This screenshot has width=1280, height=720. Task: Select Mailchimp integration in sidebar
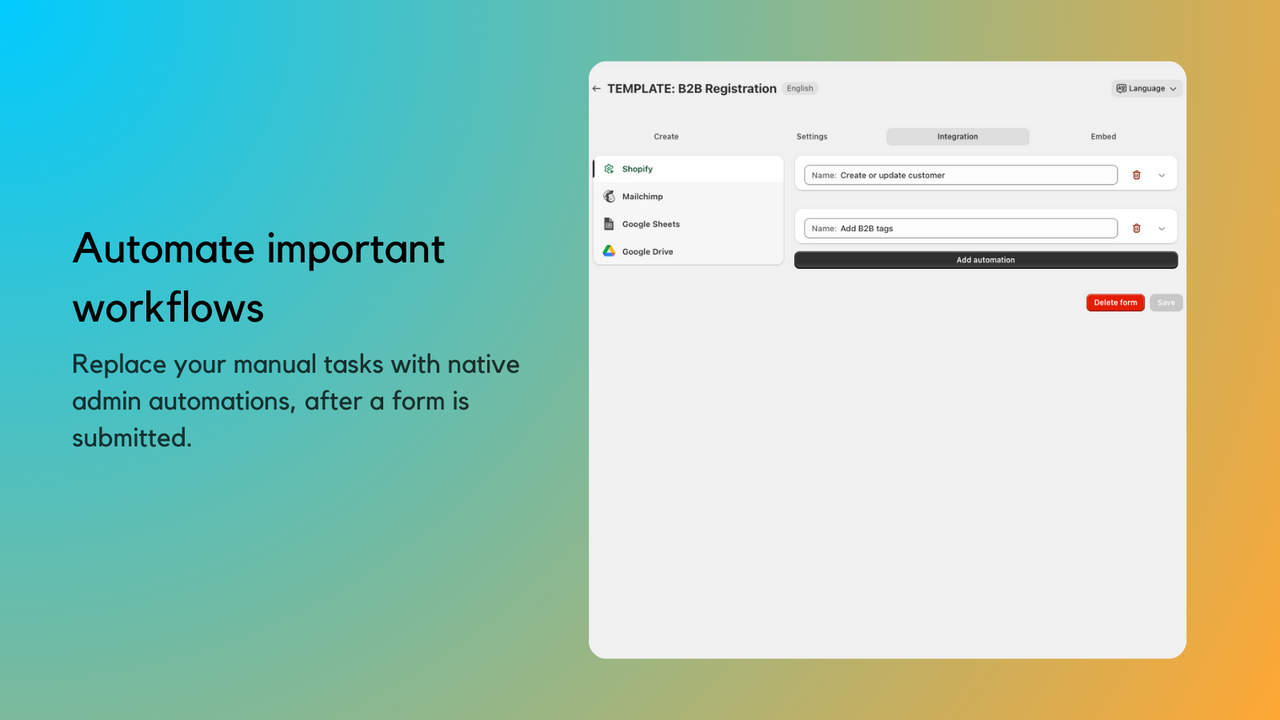click(688, 197)
